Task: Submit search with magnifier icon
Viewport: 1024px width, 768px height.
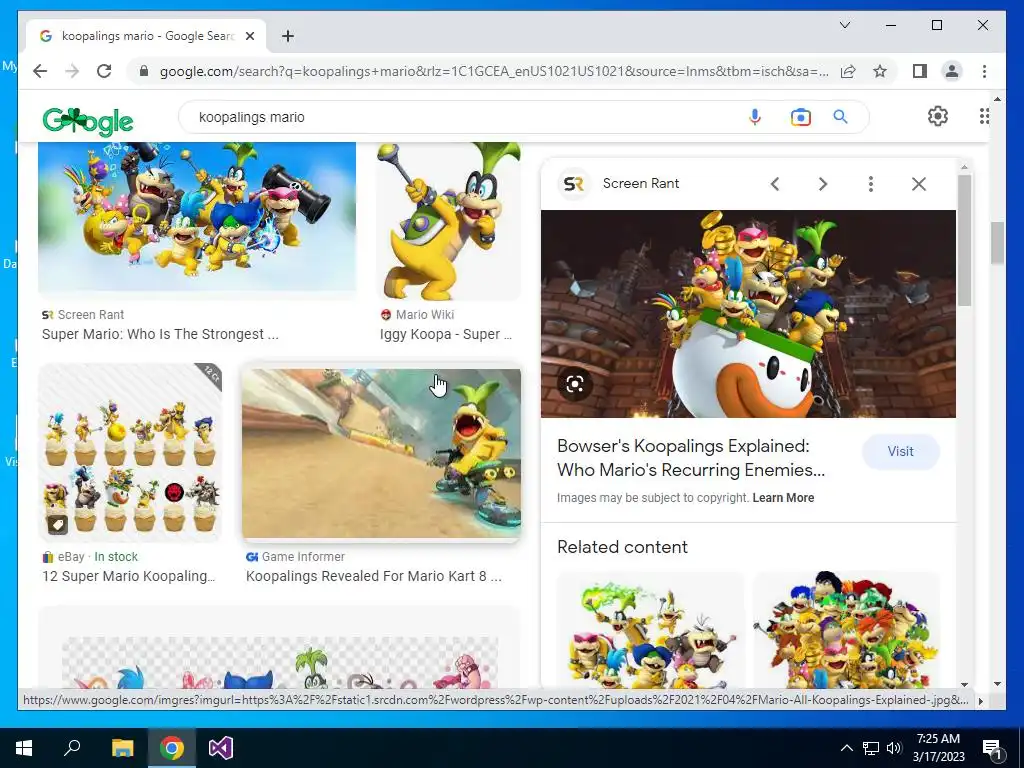Action: point(840,117)
